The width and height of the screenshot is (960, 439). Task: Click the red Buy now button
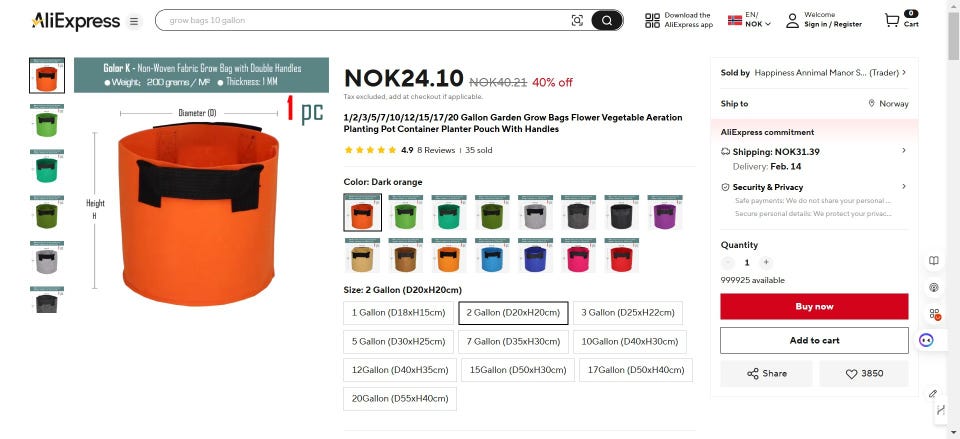tap(814, 306)
